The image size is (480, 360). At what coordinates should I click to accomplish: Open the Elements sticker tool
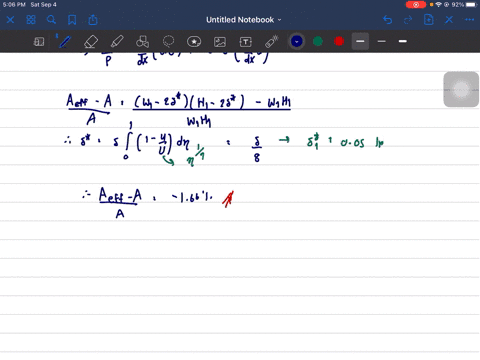[x=194, y=42]
